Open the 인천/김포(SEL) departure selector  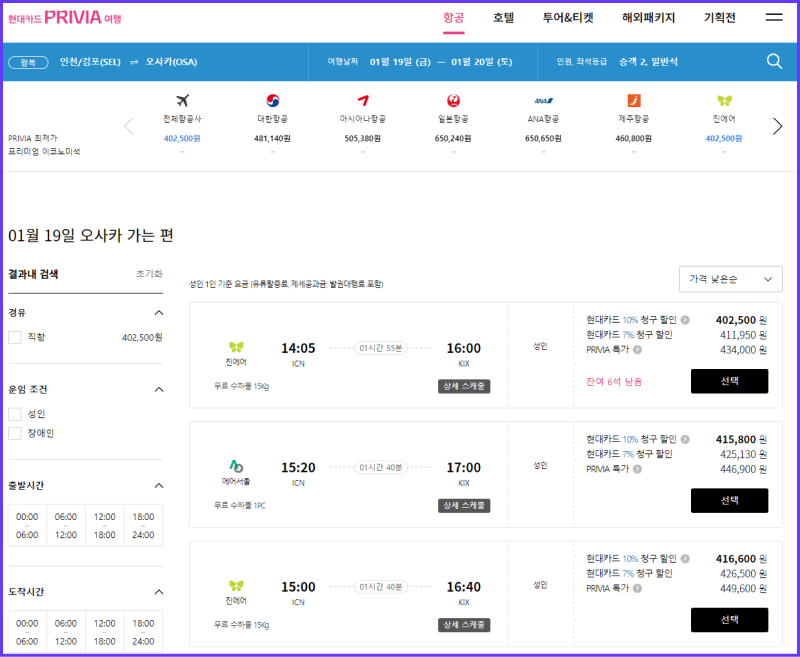click(90, 62)
